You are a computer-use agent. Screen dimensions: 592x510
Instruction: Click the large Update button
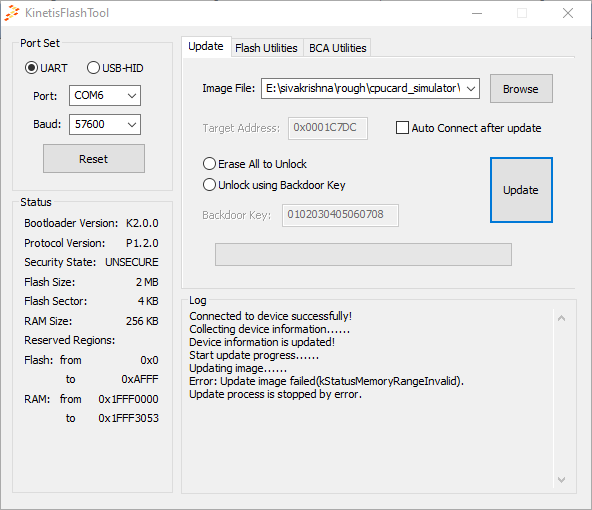click(x=521, y=190)
